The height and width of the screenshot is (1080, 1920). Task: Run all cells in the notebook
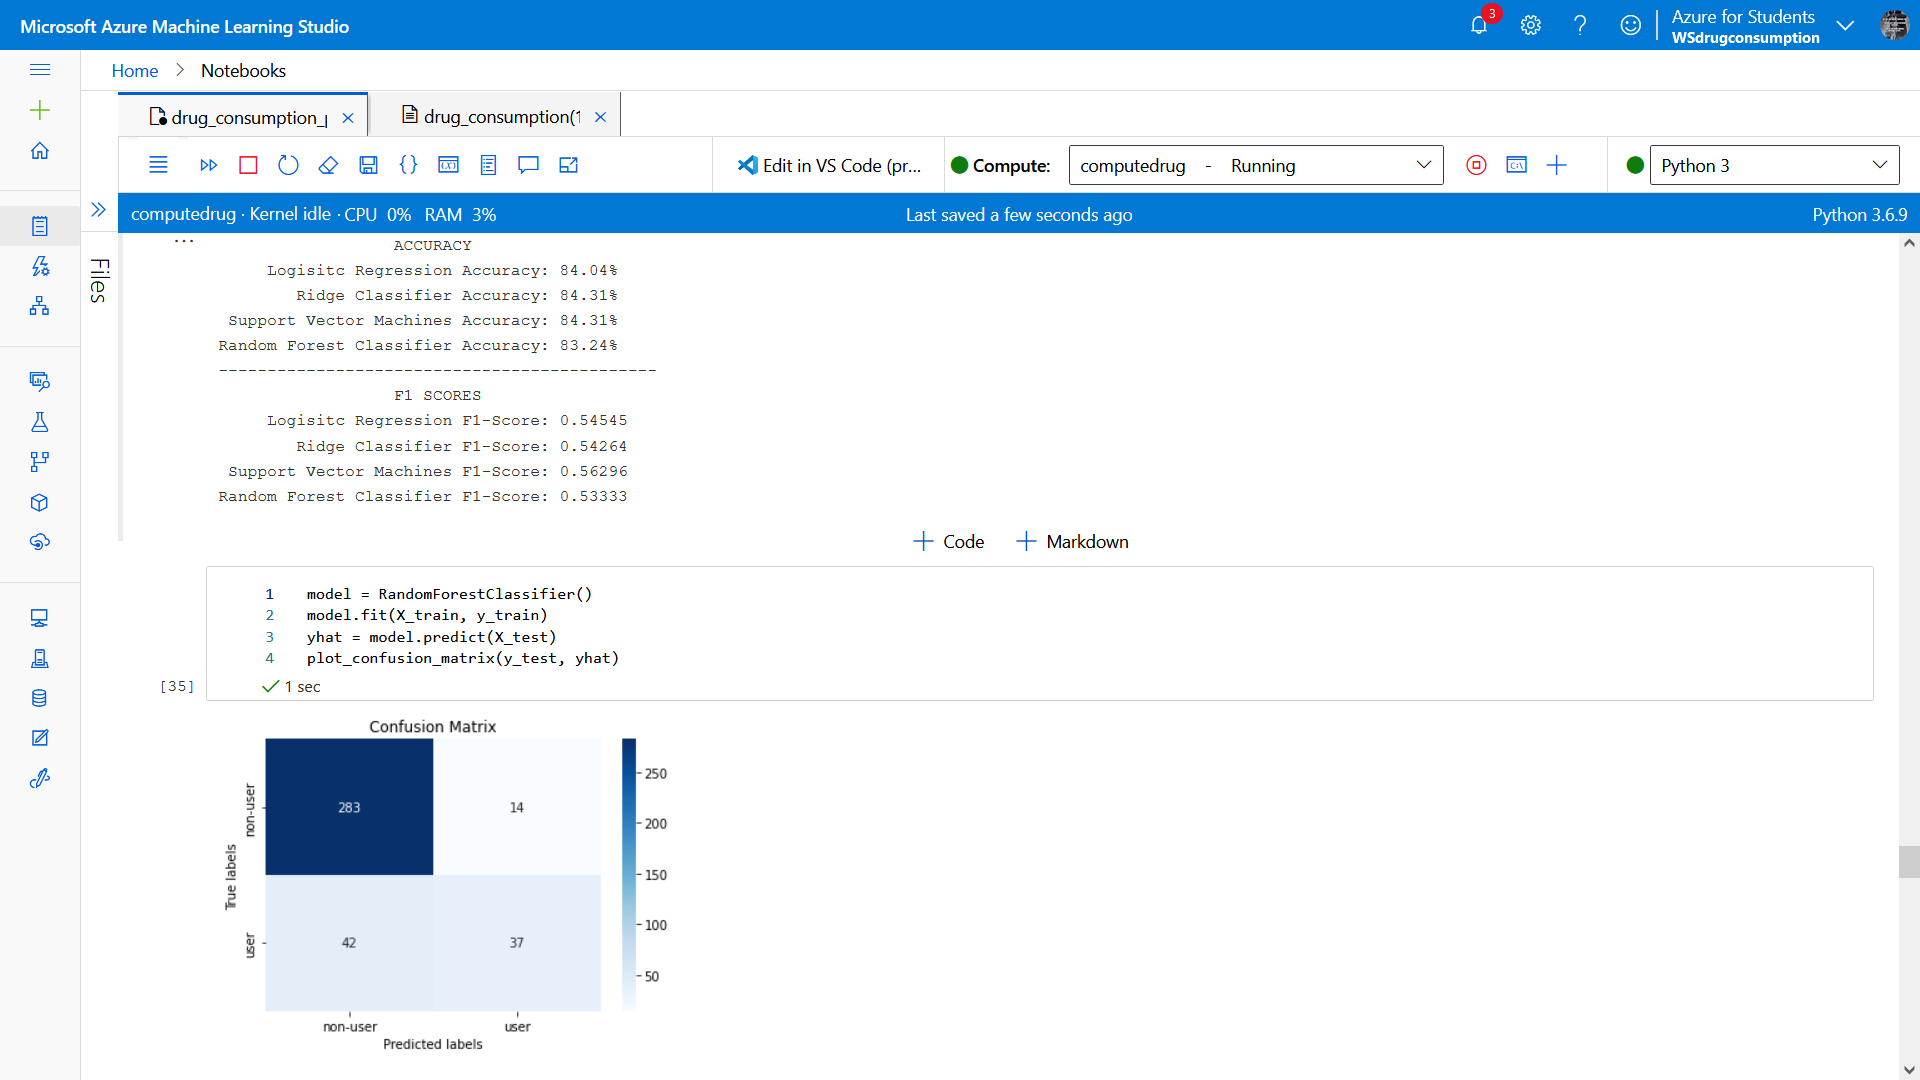pos(208,165)
